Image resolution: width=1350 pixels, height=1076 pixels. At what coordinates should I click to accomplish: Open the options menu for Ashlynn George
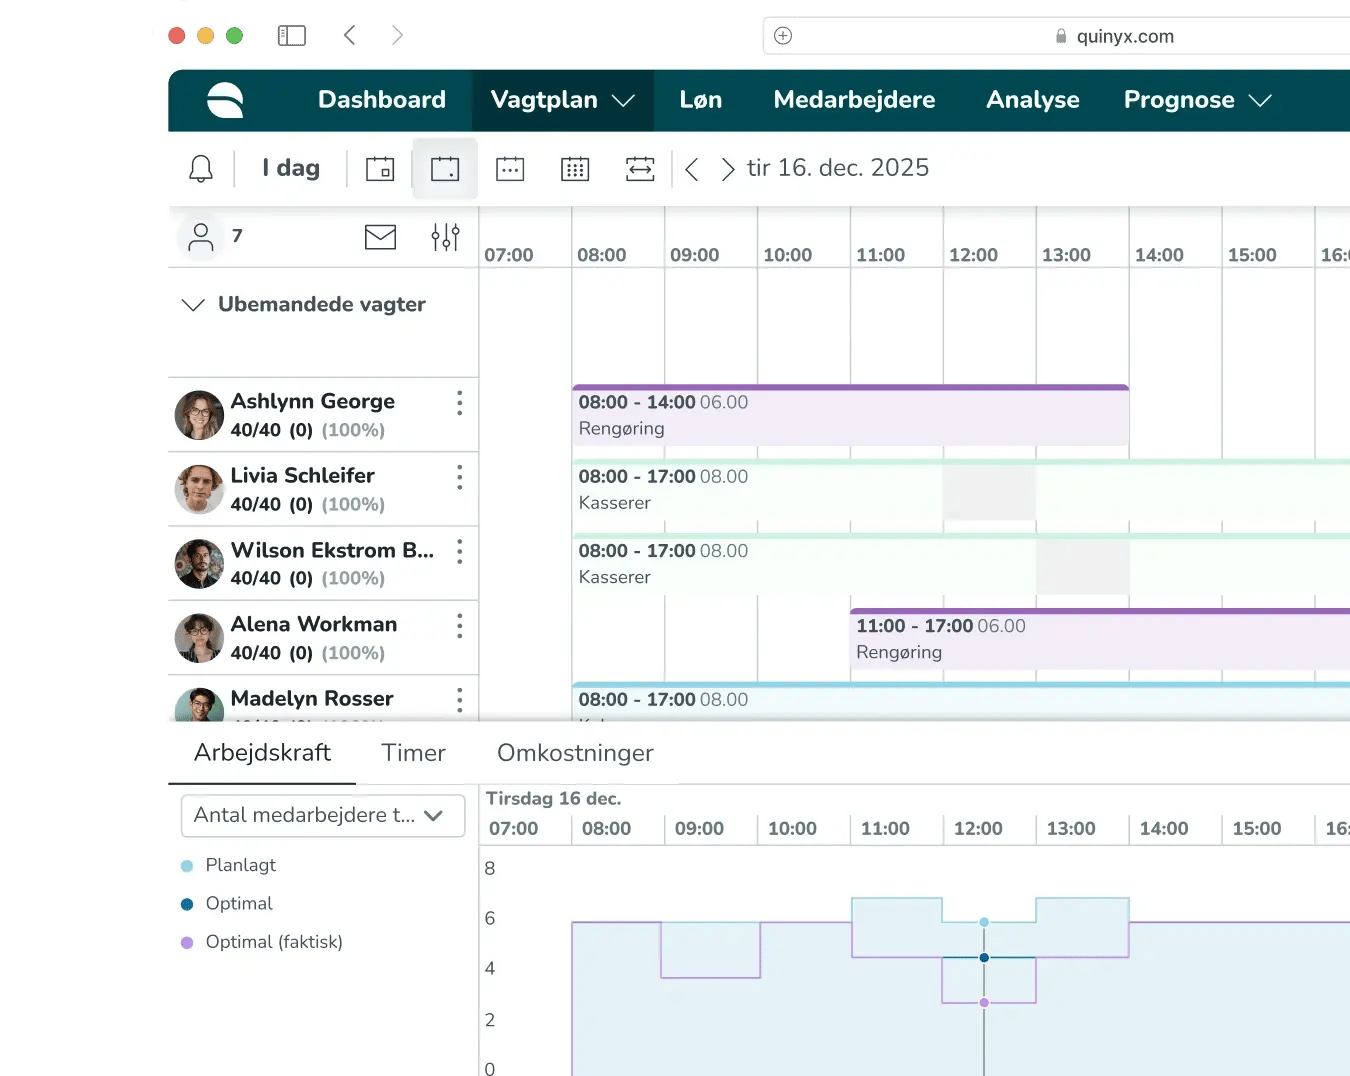click(460, 403)
